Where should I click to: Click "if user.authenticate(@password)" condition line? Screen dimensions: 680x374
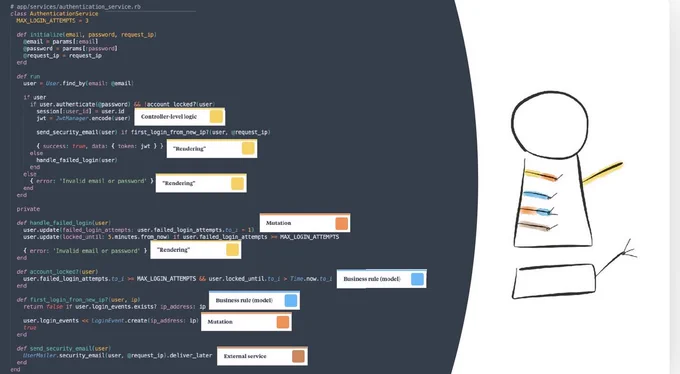coord(122,104)
